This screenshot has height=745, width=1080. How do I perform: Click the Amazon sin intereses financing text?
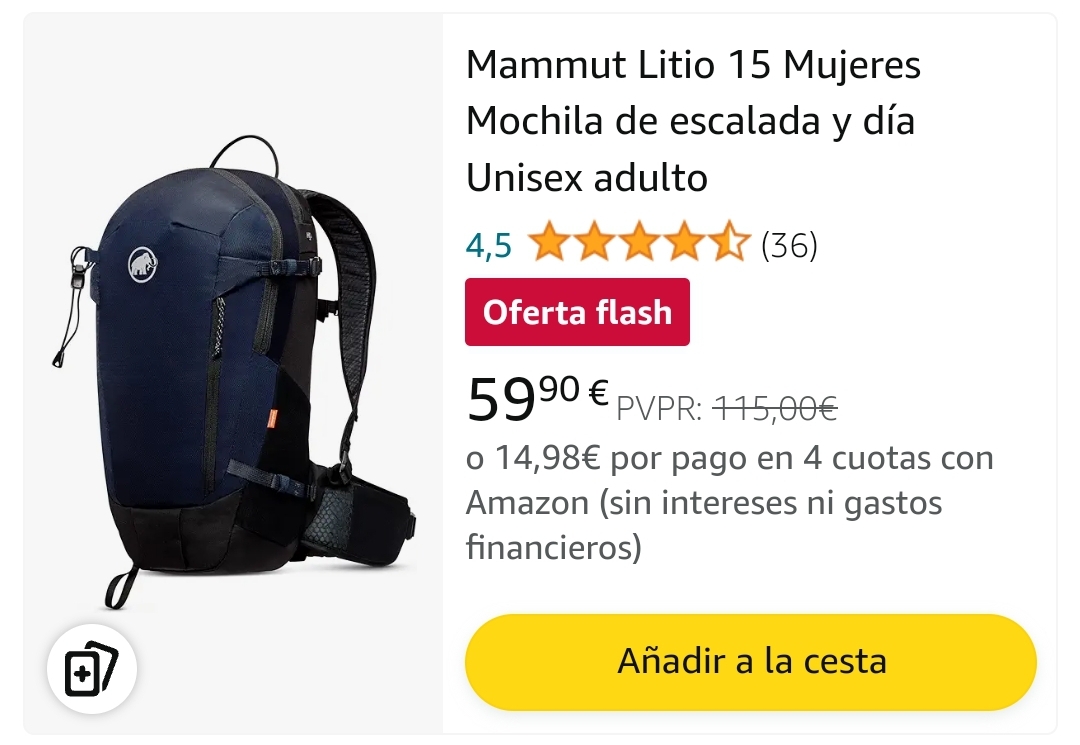pyautogui.click(x=704, y=525)
